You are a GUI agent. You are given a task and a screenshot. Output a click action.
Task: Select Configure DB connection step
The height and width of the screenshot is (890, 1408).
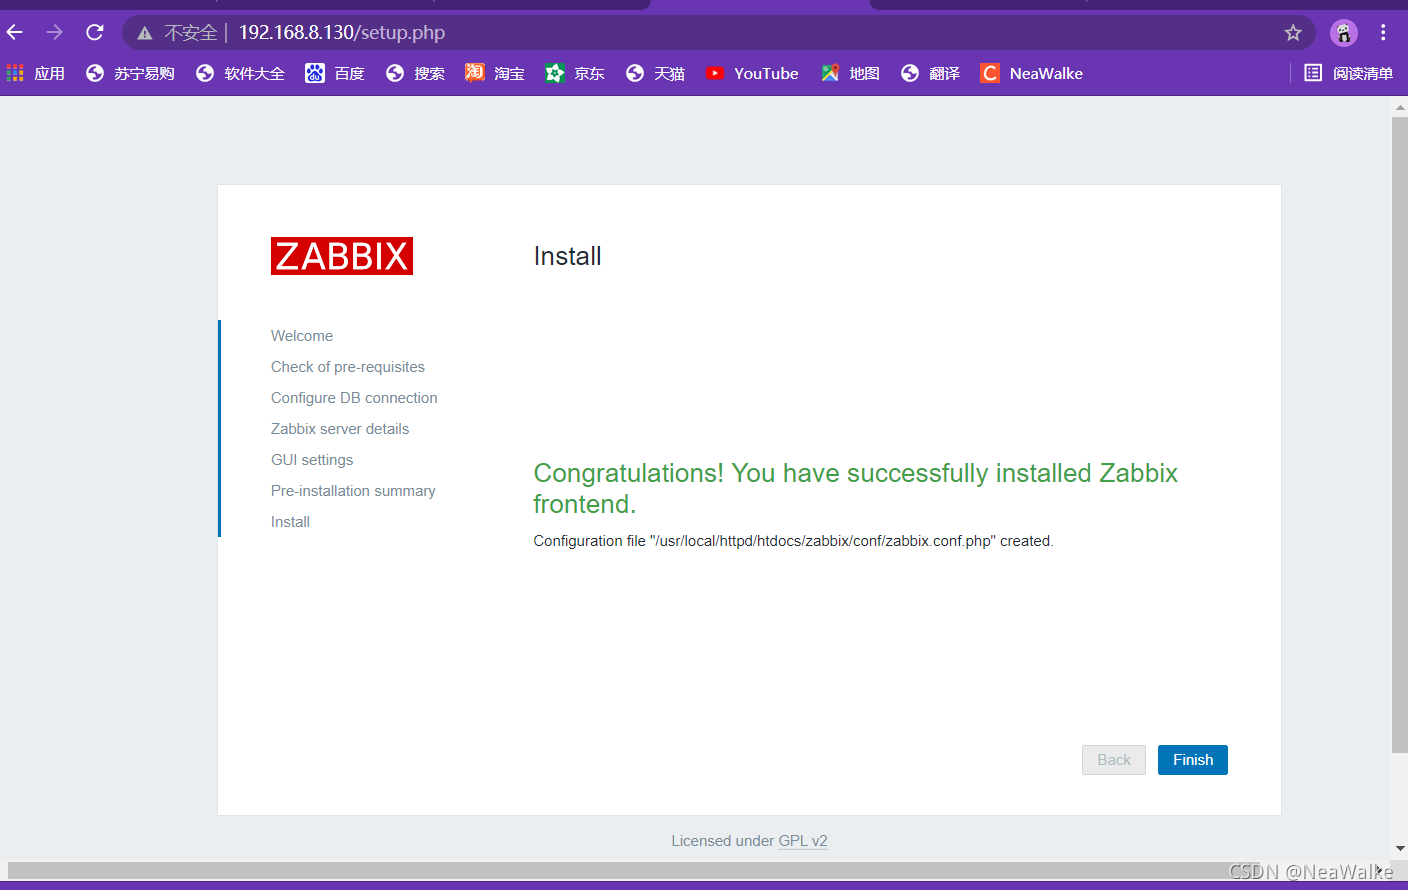coord(354,398)
